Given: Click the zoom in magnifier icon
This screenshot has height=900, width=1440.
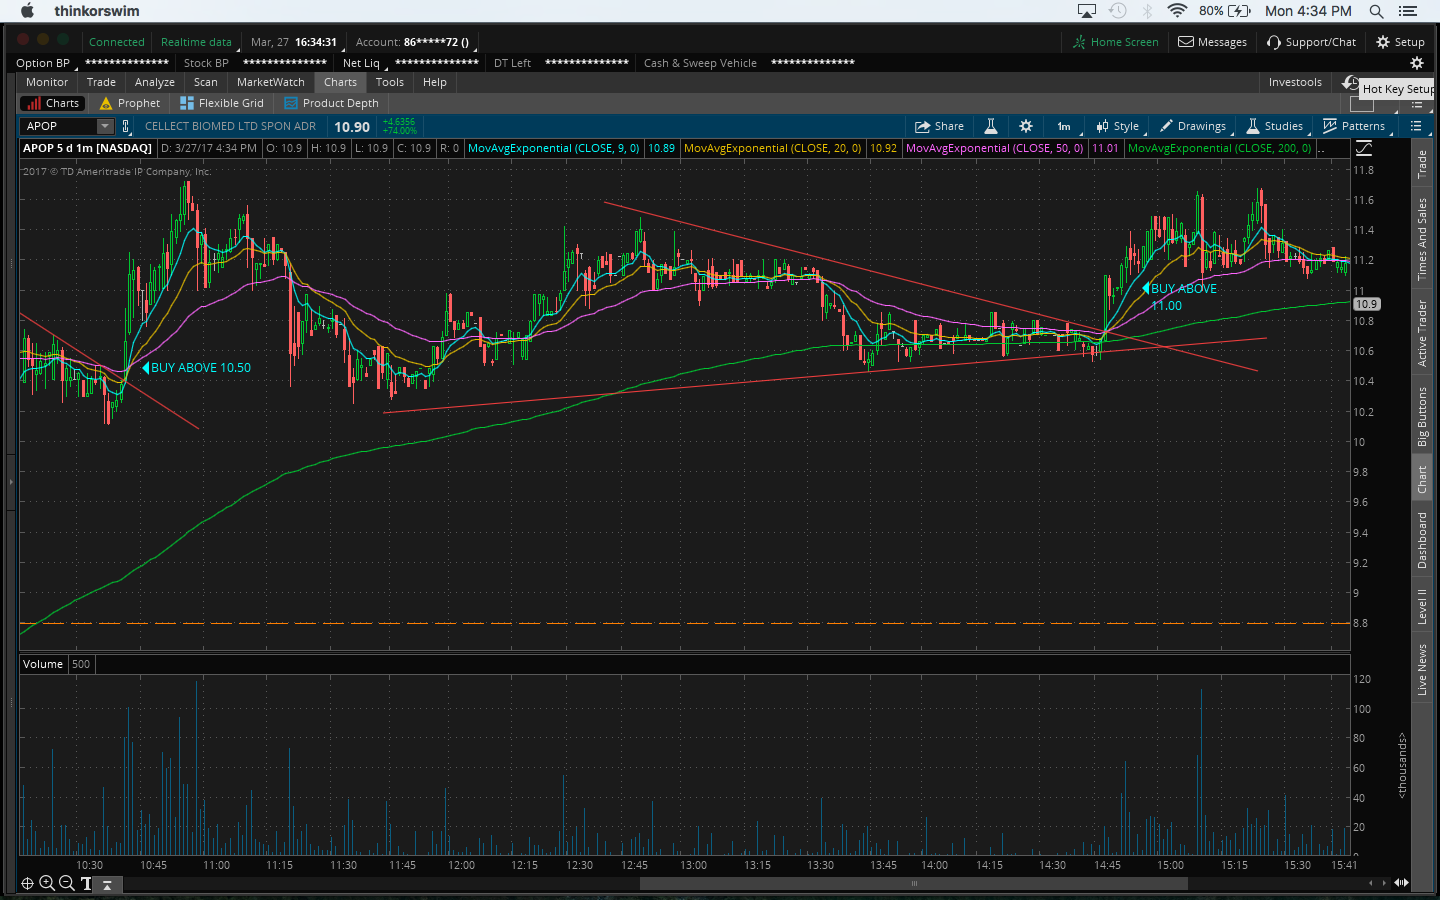Looking at the screenshot, I should (x=47, y=883).
